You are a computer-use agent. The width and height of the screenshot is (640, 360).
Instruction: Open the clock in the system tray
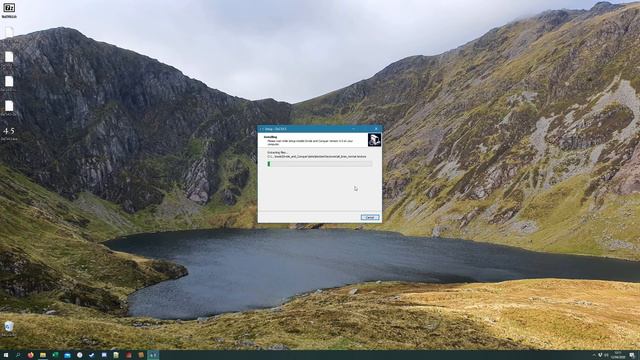coord(618,355)
